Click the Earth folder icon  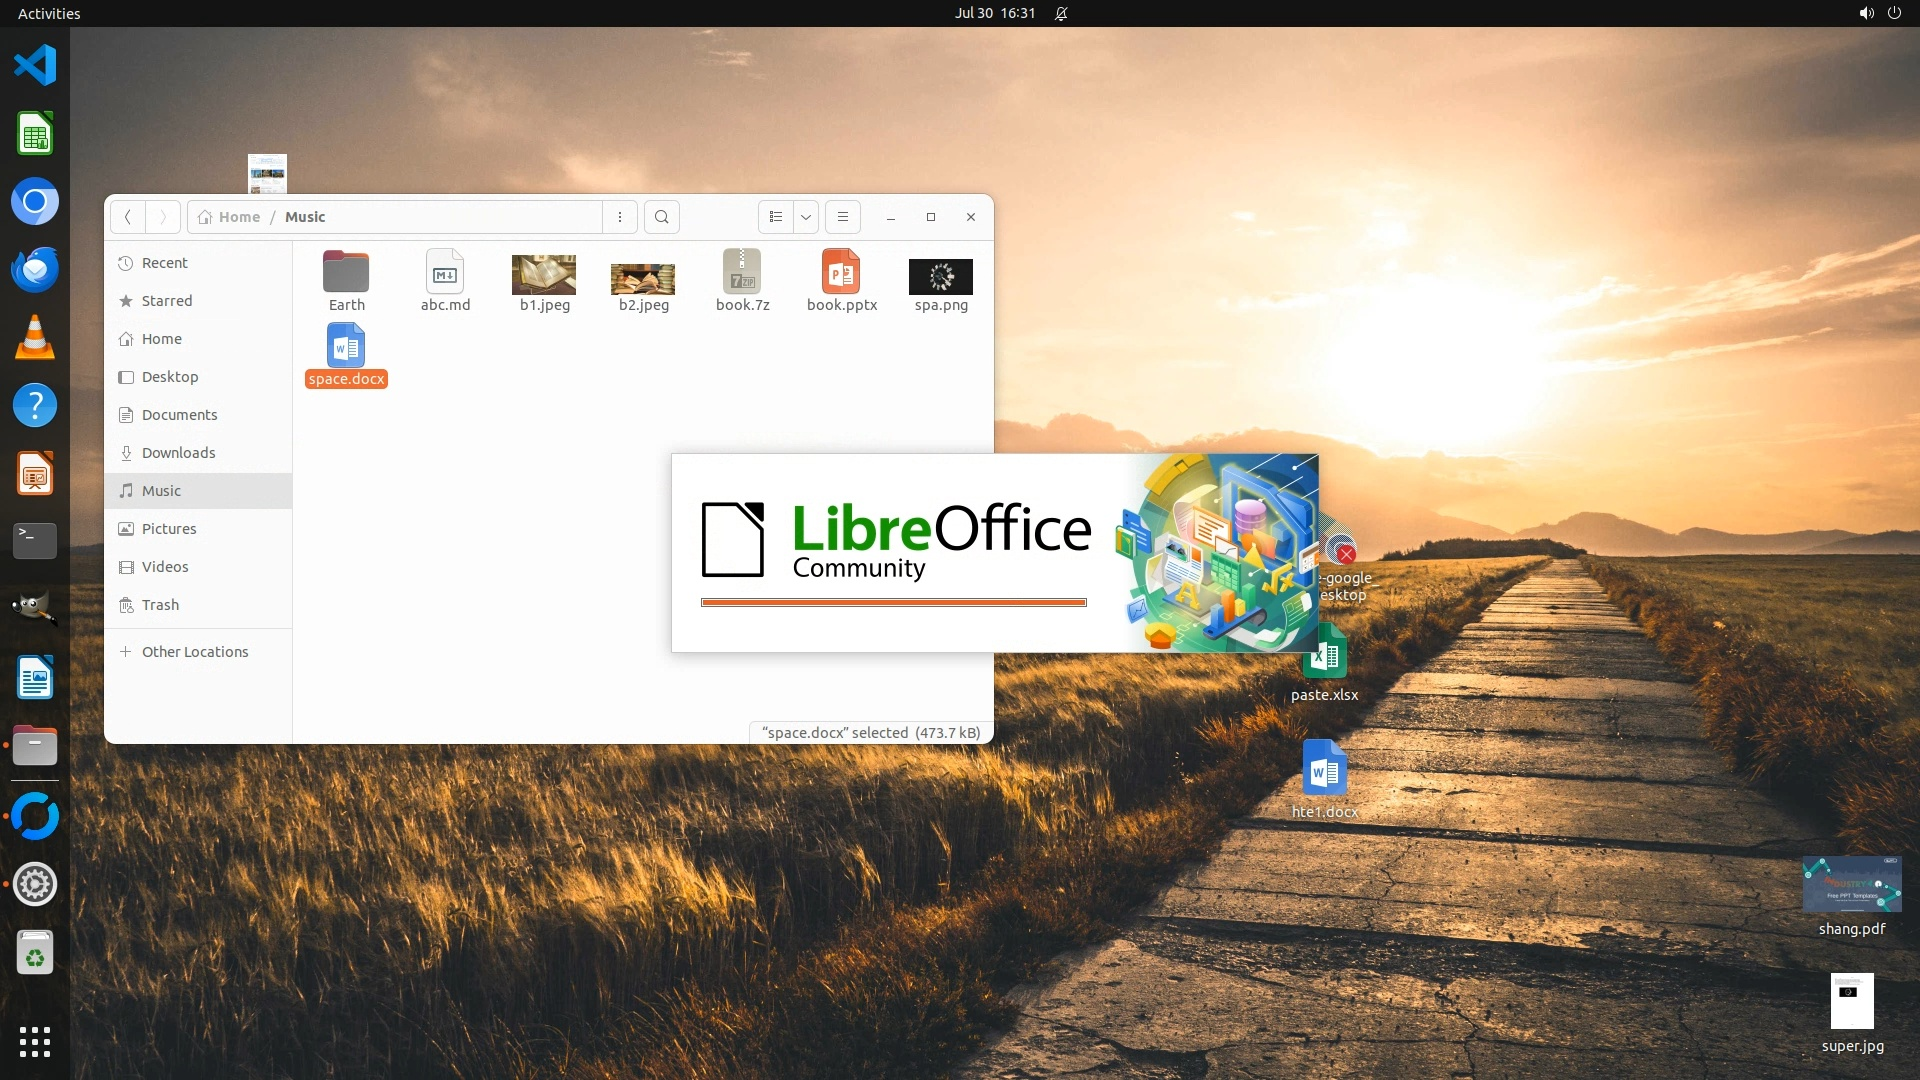tap(346, 273)
